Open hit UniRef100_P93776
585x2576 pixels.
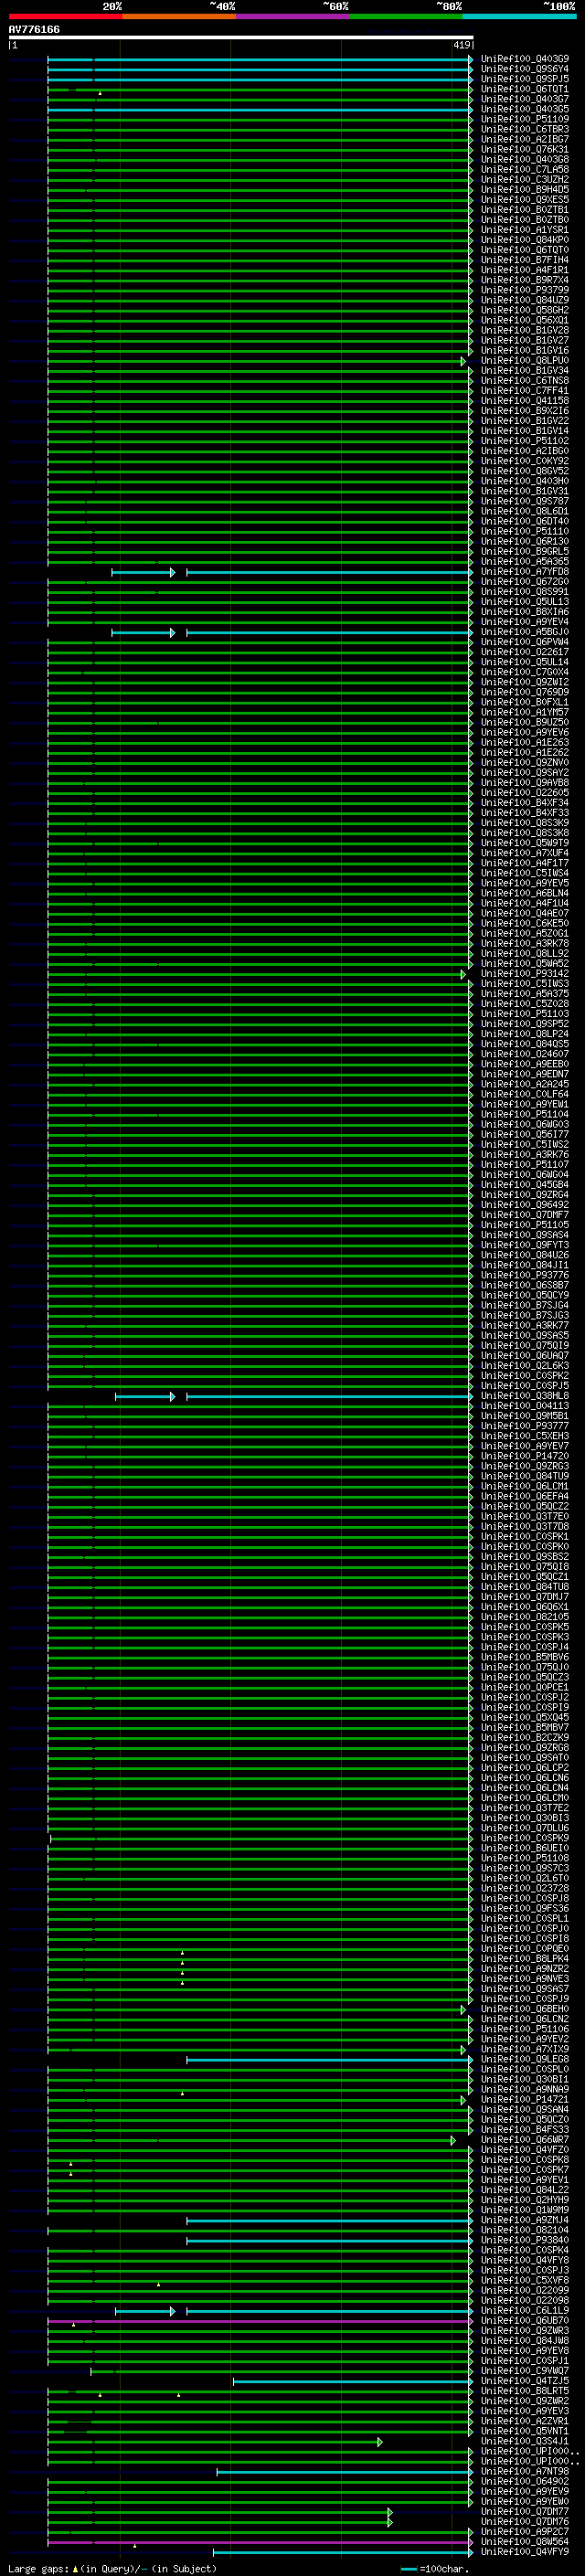525,1276
